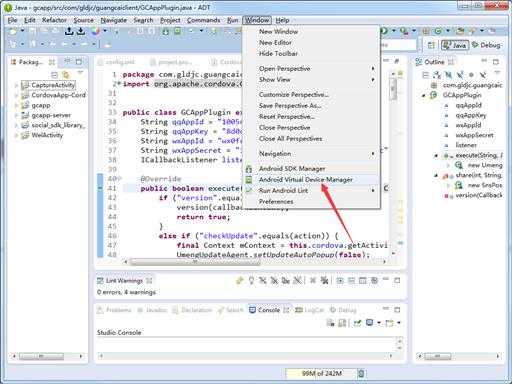Screen dimensions: 512x384
Task: Click the editor horizontal scrollbar
Action: [x=195, y=262]
